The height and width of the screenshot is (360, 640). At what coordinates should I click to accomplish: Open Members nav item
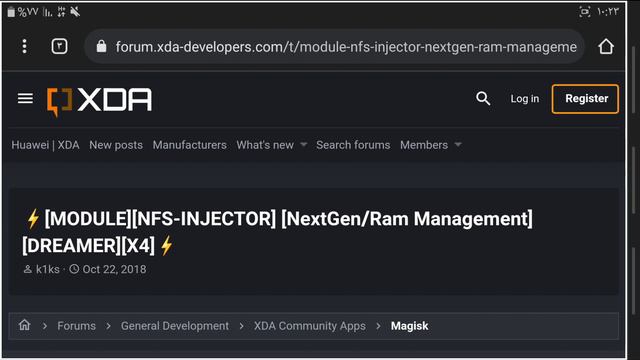[x=424, y=145]
